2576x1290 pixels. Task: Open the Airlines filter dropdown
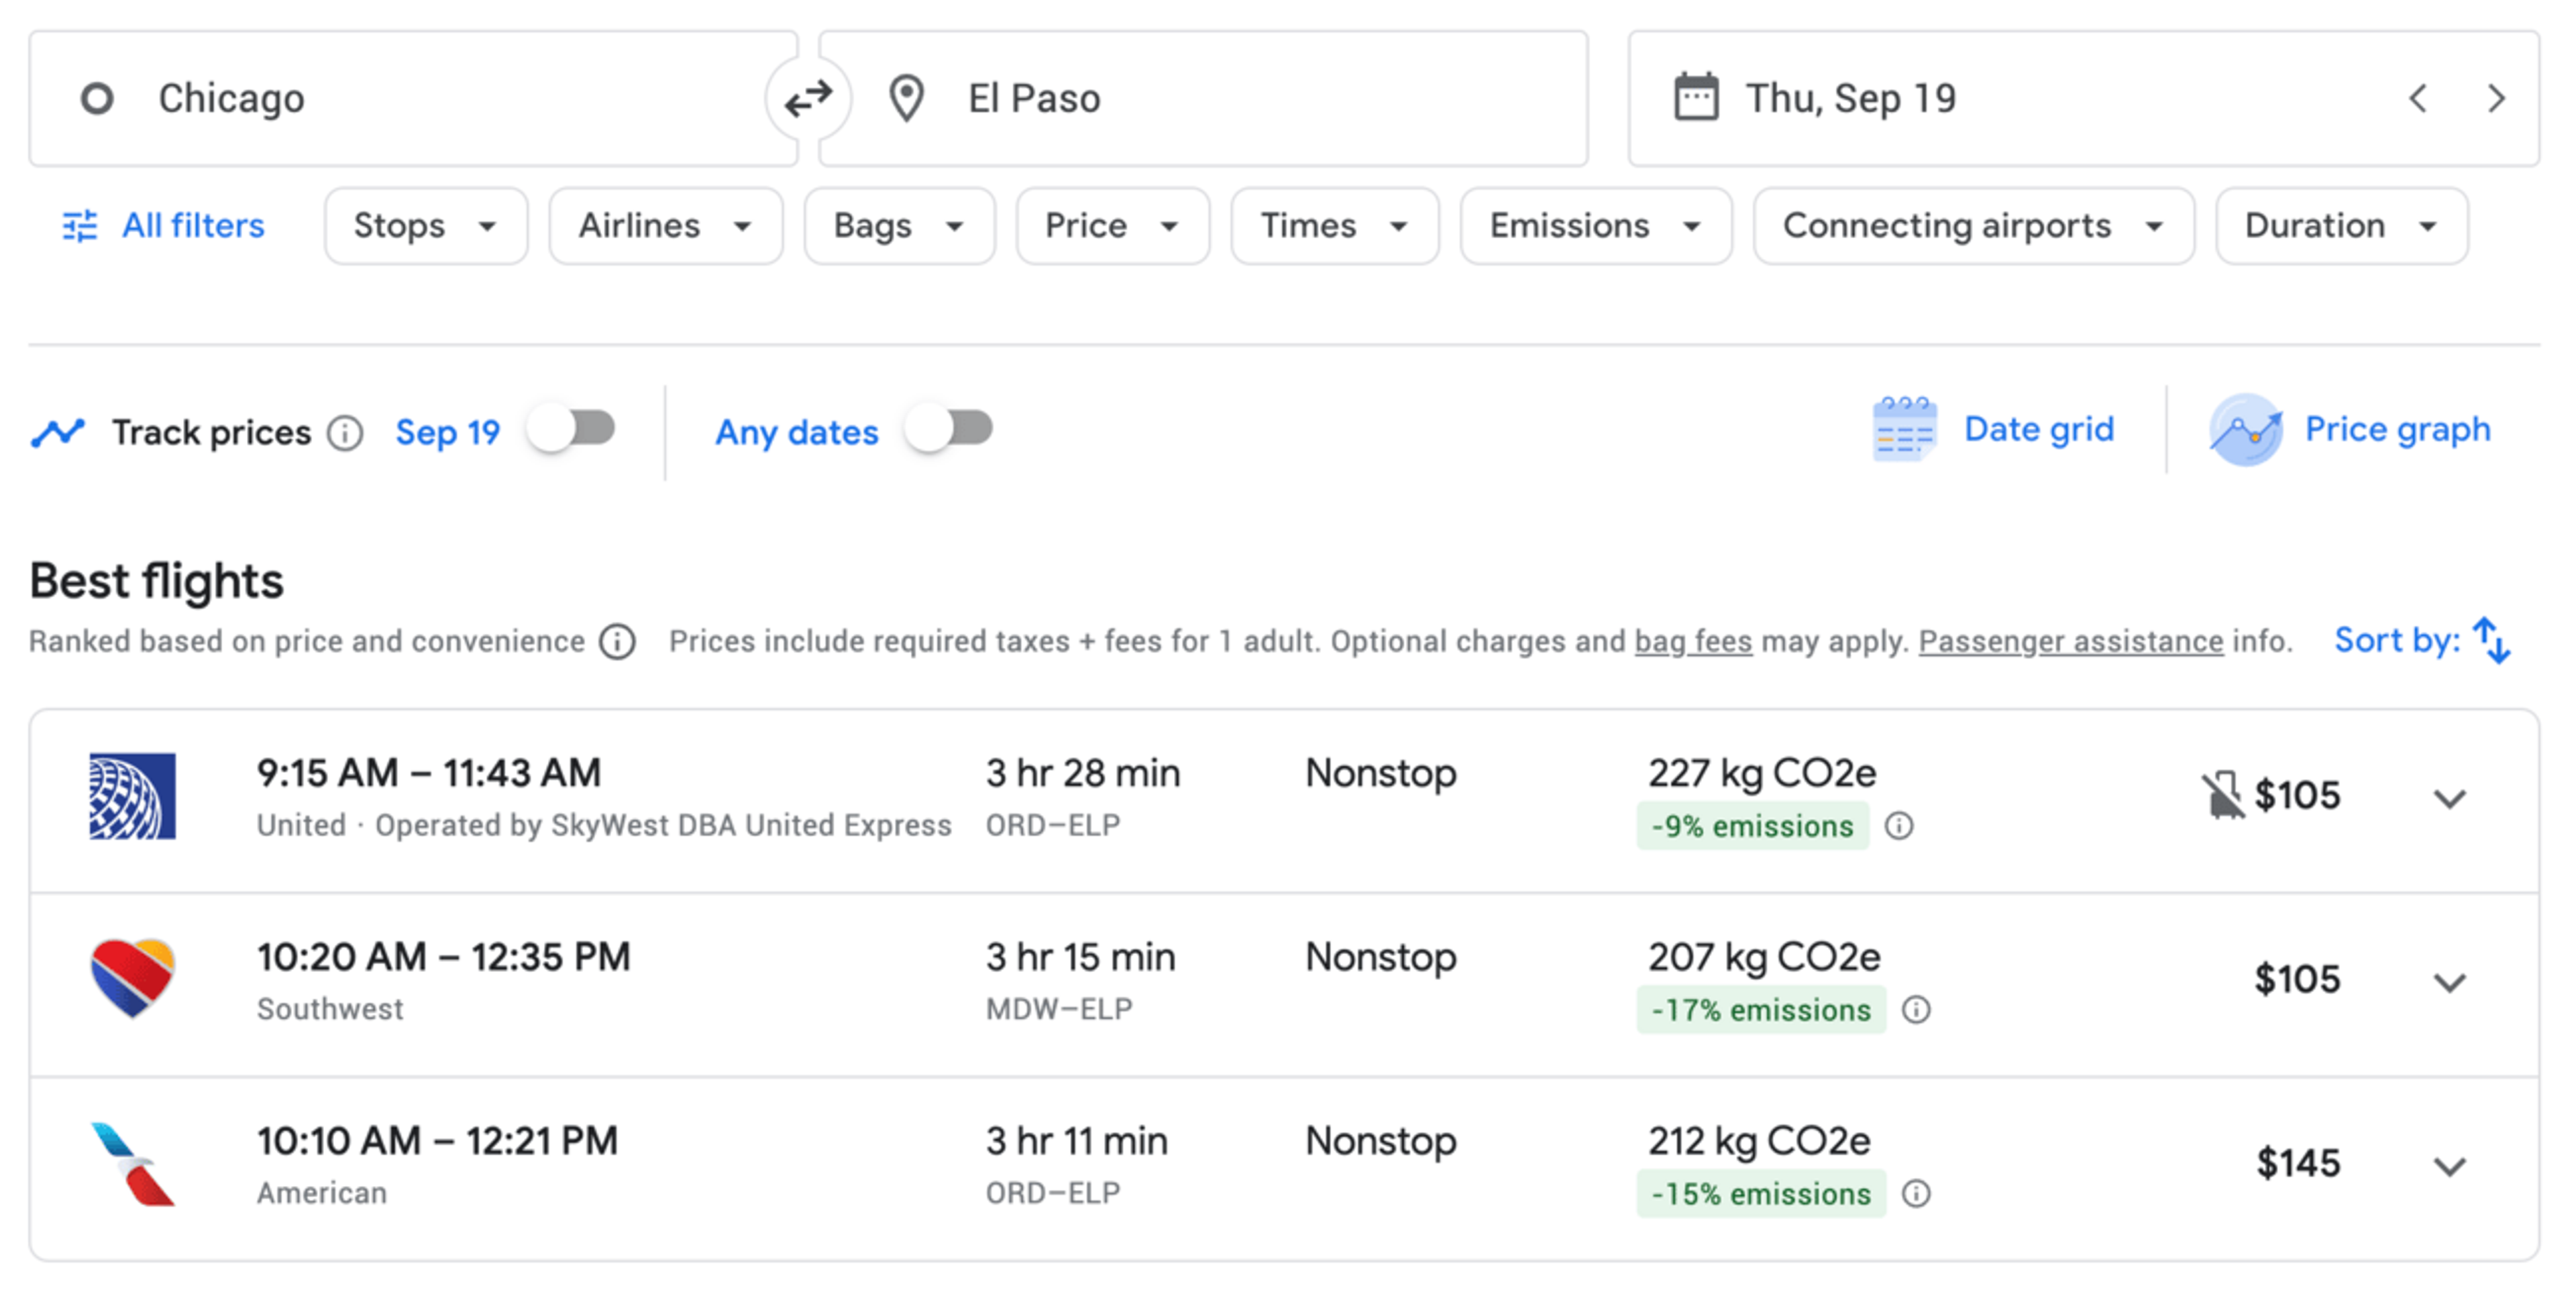tap(666, 226)
